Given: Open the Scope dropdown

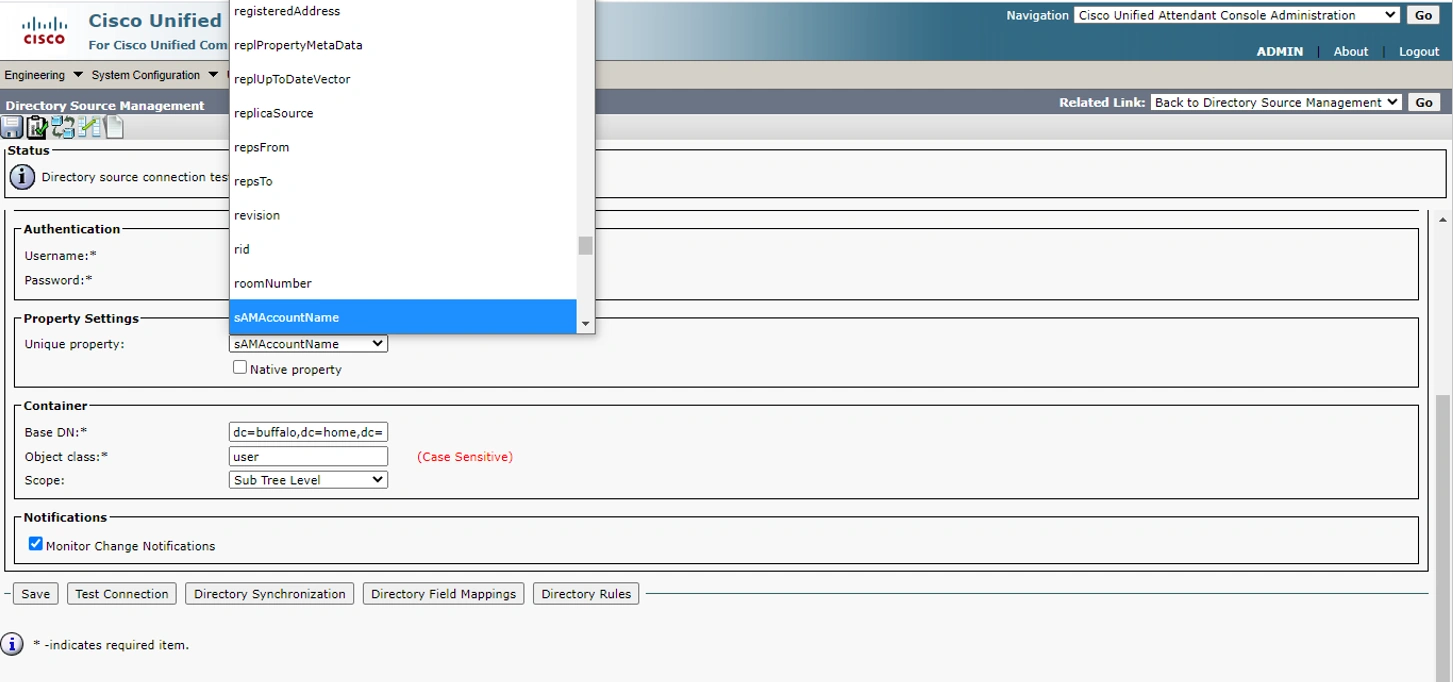Looking at the screenshot, I should pos(308,480).
